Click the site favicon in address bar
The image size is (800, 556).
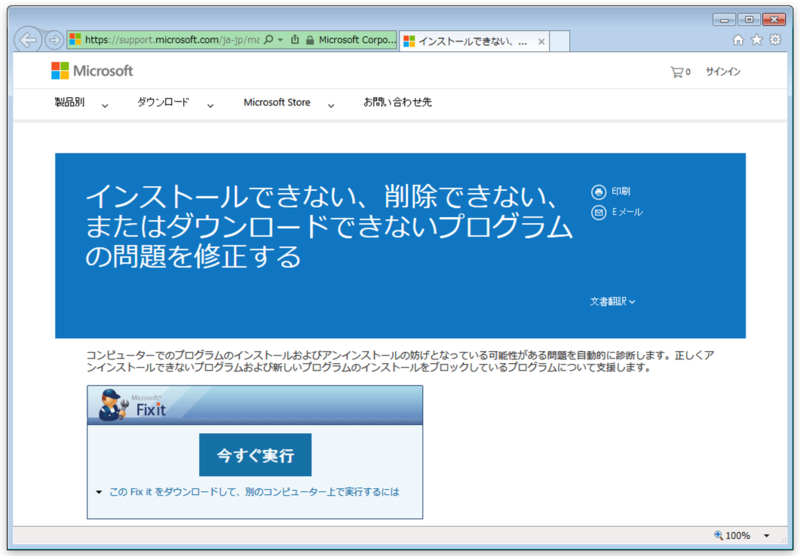pyautogui.click(x=76, y=39)
